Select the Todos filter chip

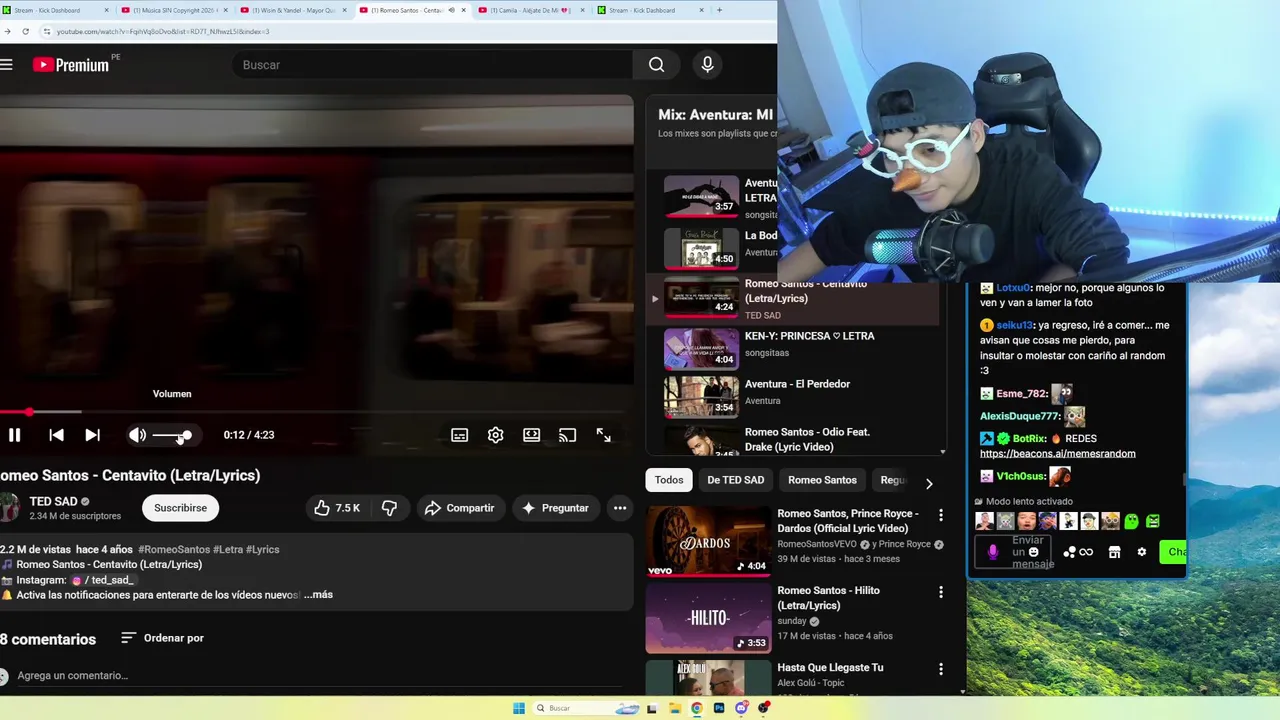[x=669, y=480]
